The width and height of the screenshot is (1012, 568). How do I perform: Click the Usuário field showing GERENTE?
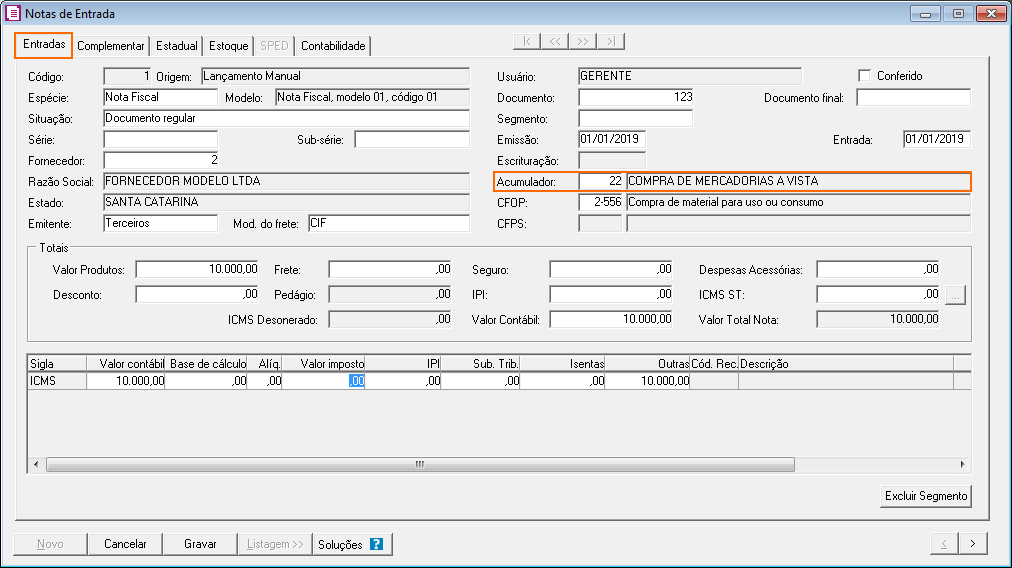(690, 76)
